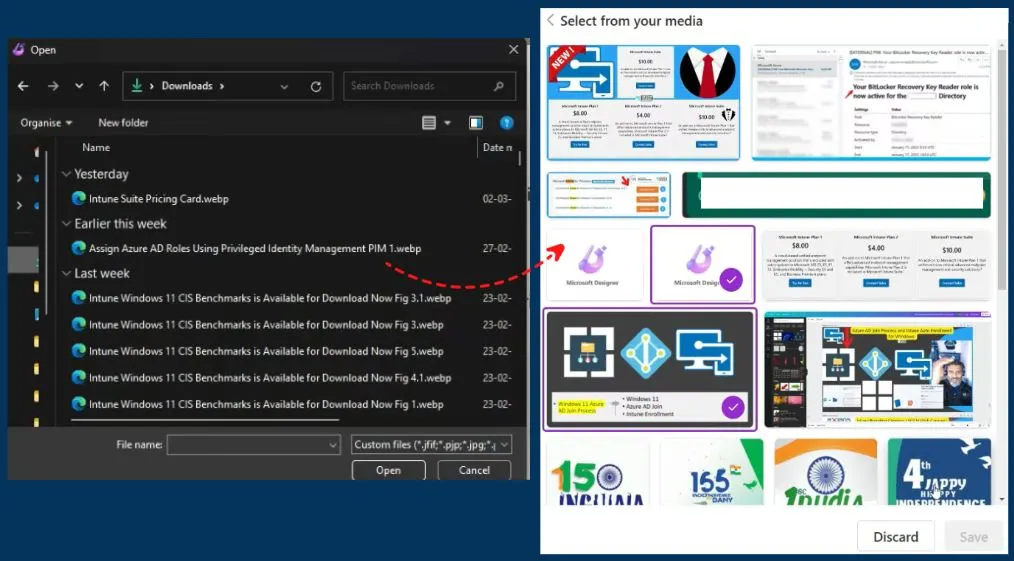Sort by Date modified column
This screenshot has height=561, width=1014.
(x=497, y=148)
